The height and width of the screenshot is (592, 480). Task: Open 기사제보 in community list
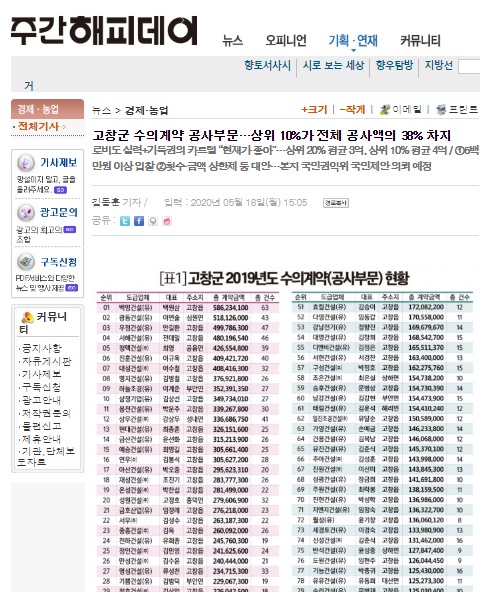(x=41, y=374)
